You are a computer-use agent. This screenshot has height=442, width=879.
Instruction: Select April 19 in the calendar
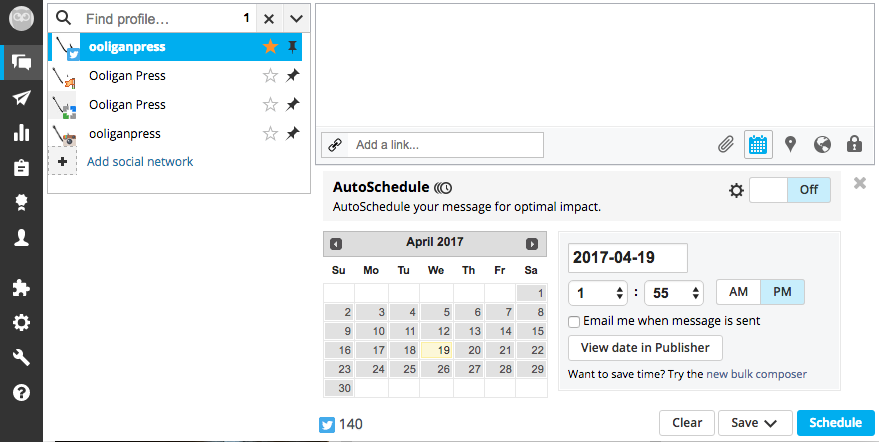(x=436, y=350)
